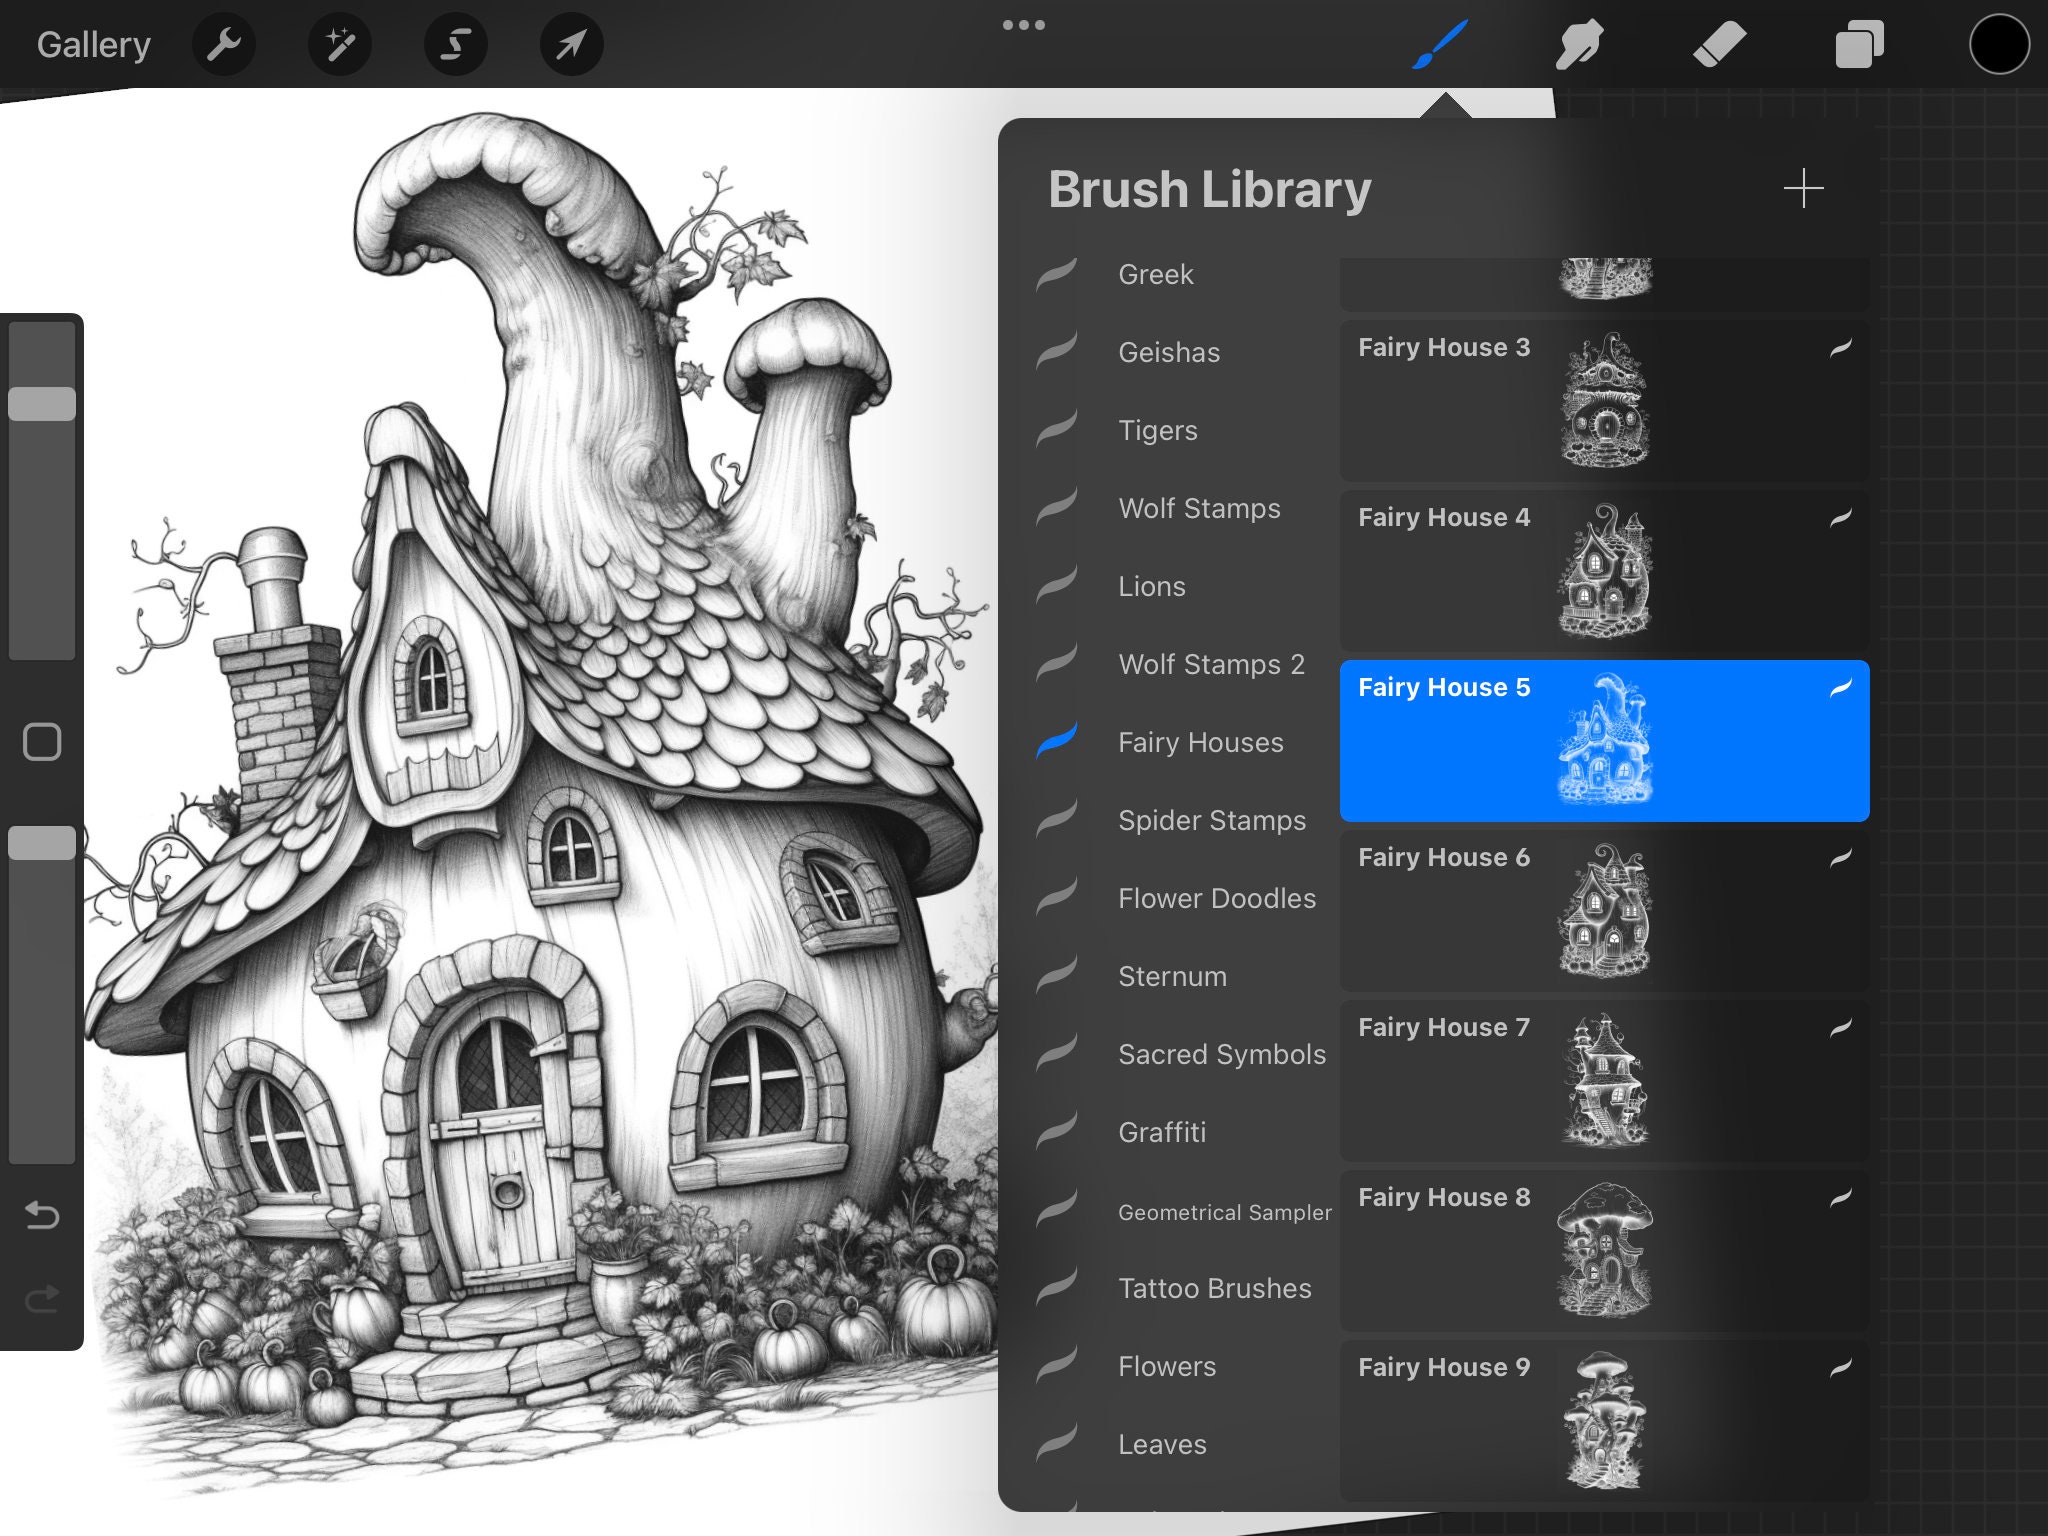Select the Eraser tool
This screenshot has width=2048, height=1536.
point(1720,44)
